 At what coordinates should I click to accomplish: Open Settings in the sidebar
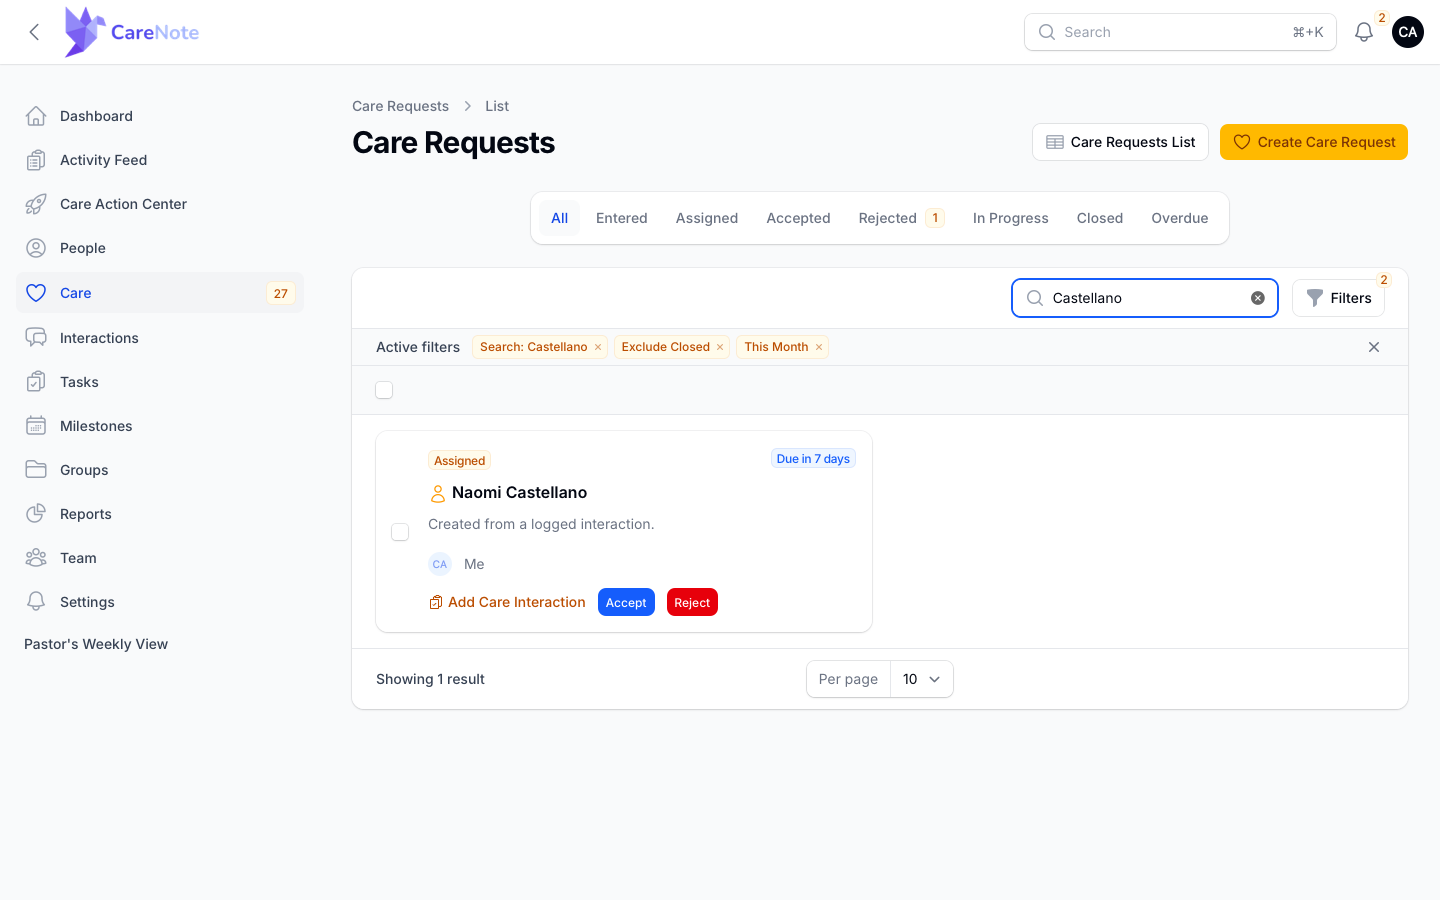pos(160,602)
